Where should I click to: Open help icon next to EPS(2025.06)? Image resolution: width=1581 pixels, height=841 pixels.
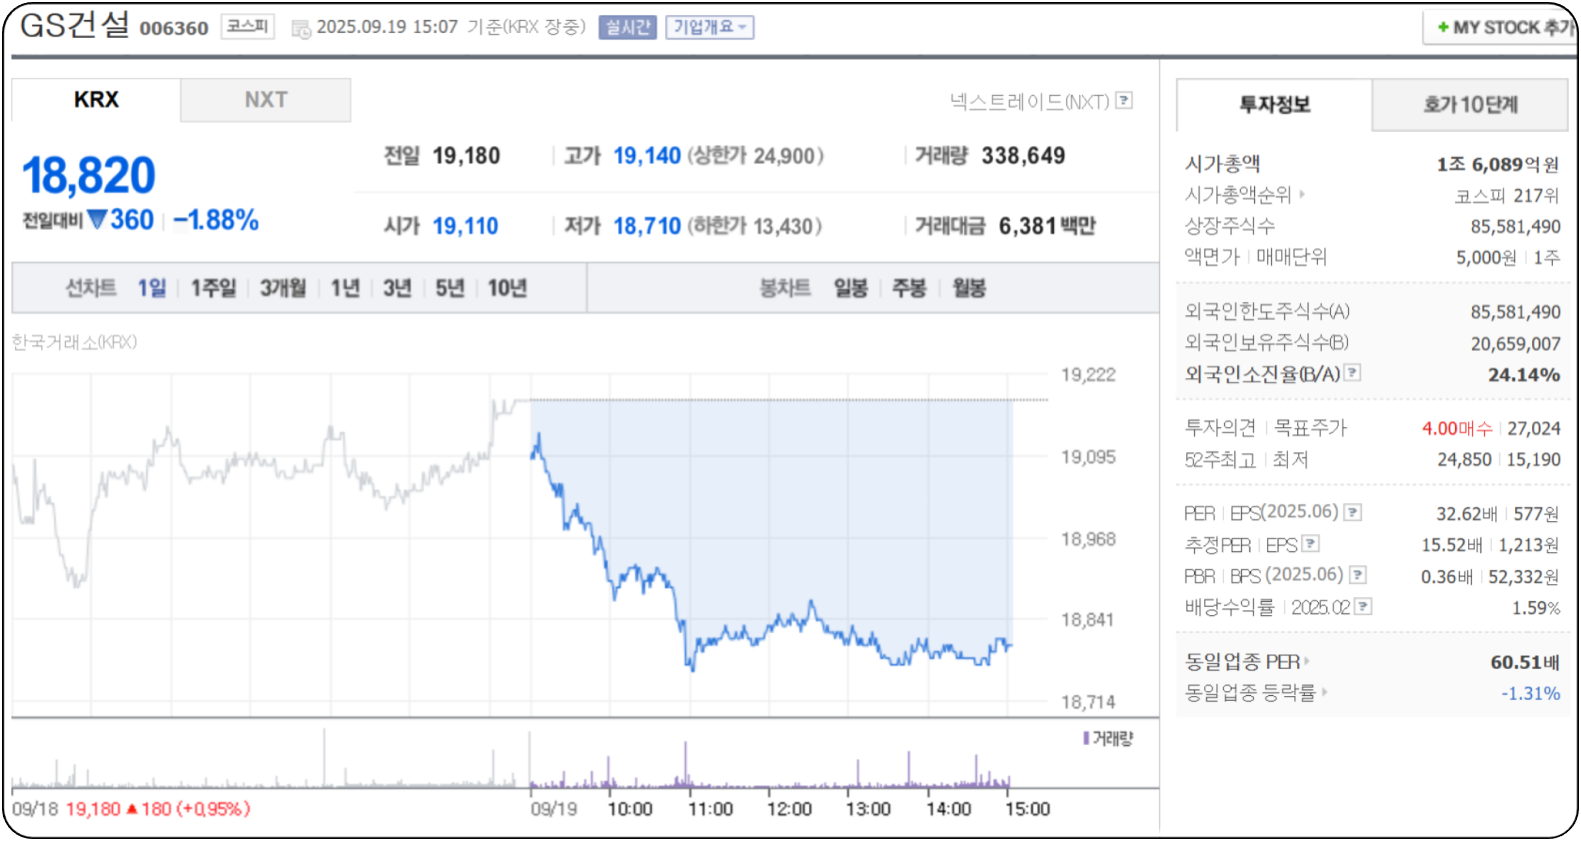coord(1352,512)
